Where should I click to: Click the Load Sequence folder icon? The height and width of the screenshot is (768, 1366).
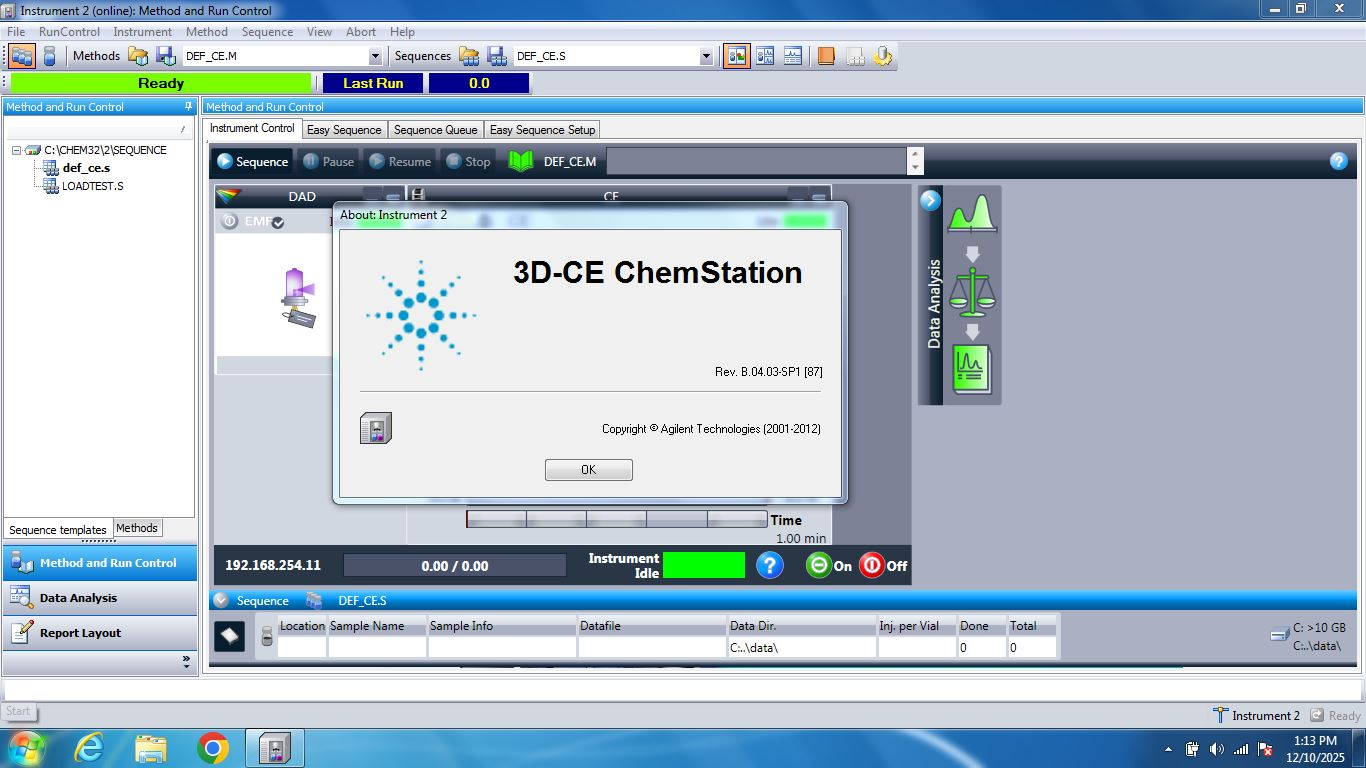tap(468, 56)
